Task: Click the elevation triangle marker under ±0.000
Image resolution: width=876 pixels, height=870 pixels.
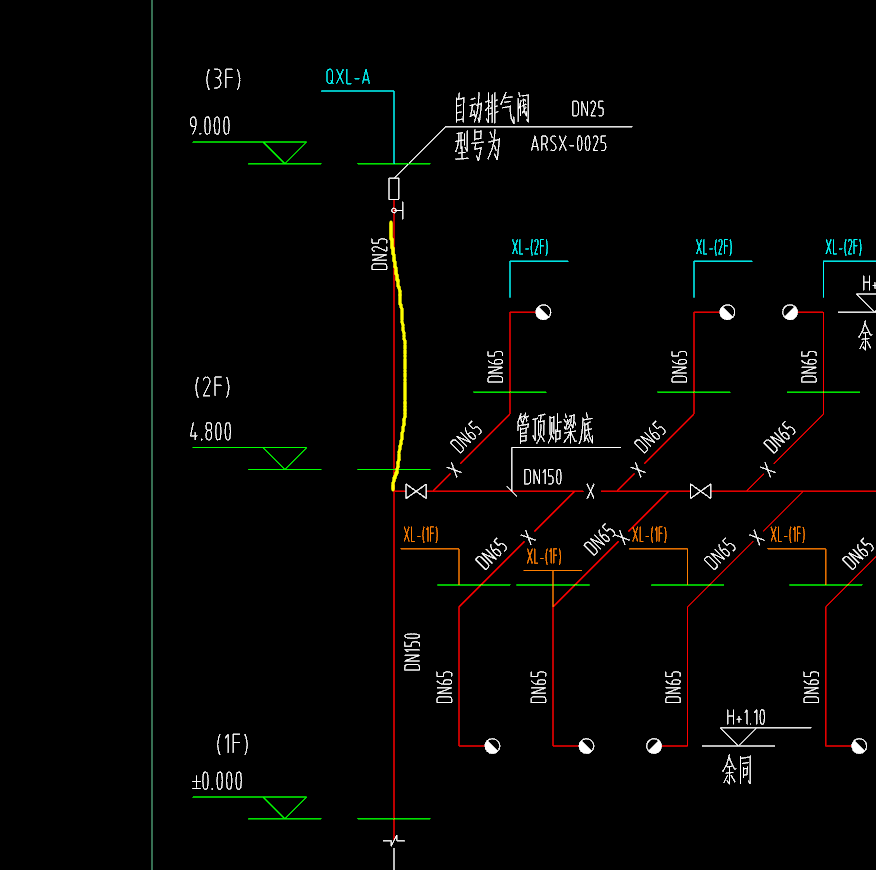Action: [284, 807]
